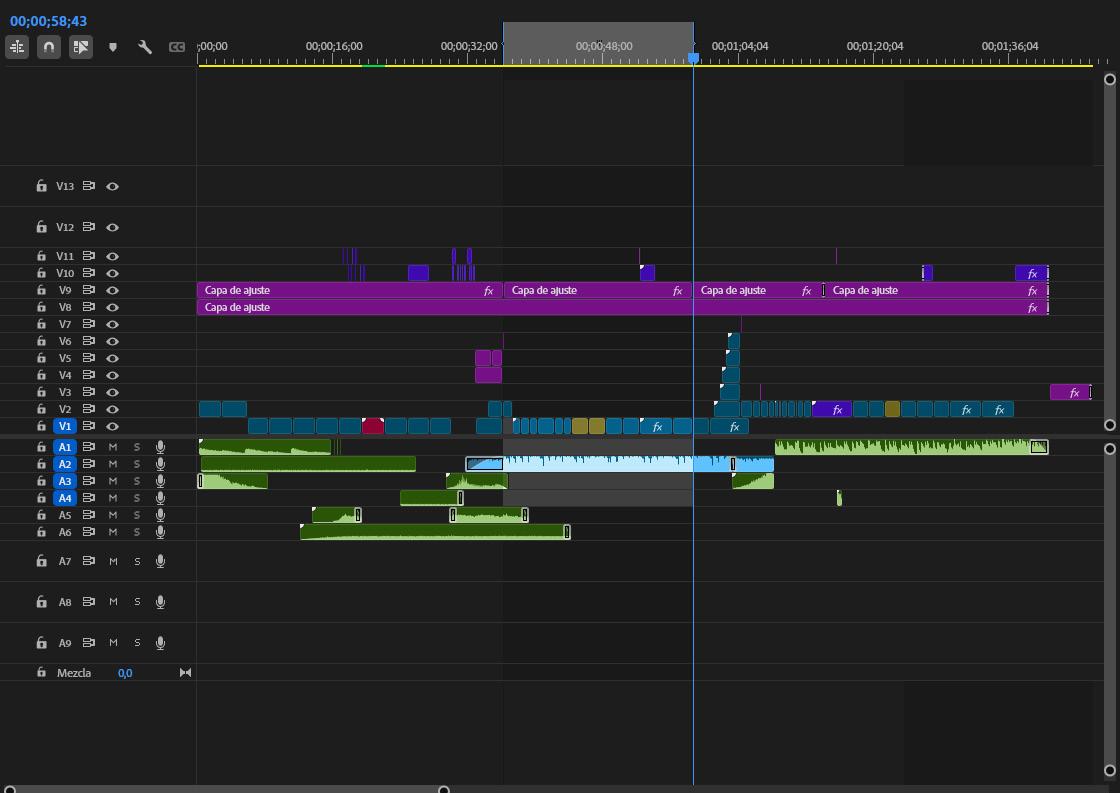Click the blue playhead marker on ruler
The height and width of the screenshot is (793, 1120).
(694, 58)
